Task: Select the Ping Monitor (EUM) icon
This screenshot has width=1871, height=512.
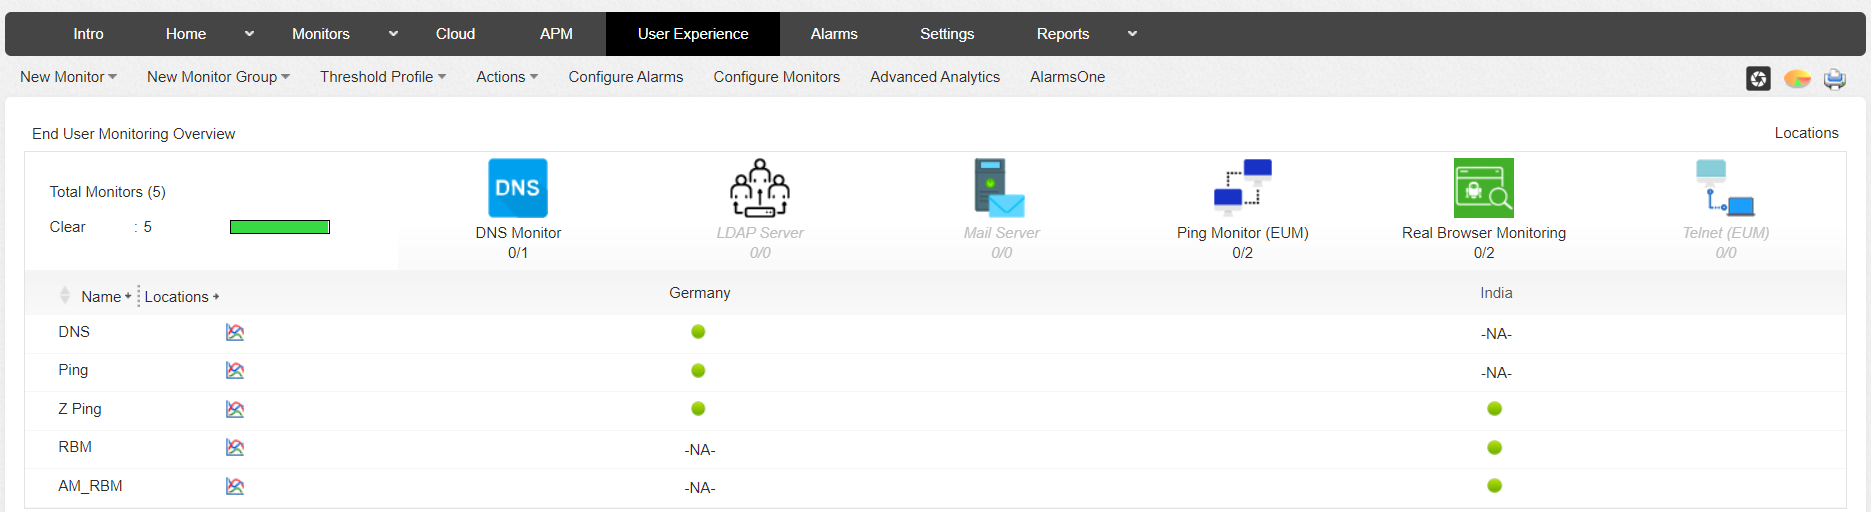Action: [x=1242, y=188]
